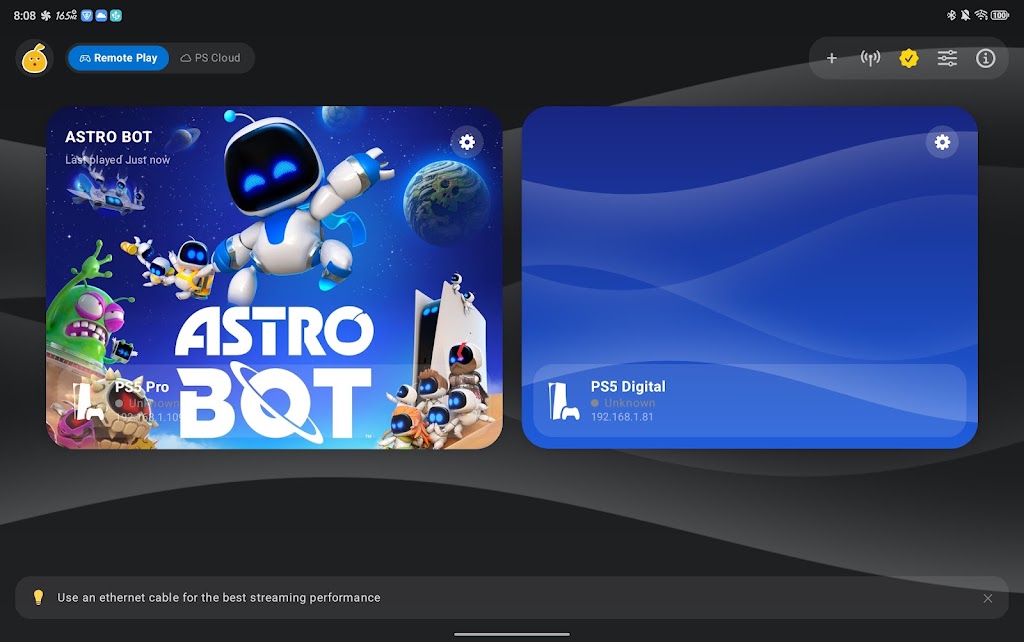The image size is (1024, 642).
Task: Open the network discovery antenna icon
Action: [870, 58]
